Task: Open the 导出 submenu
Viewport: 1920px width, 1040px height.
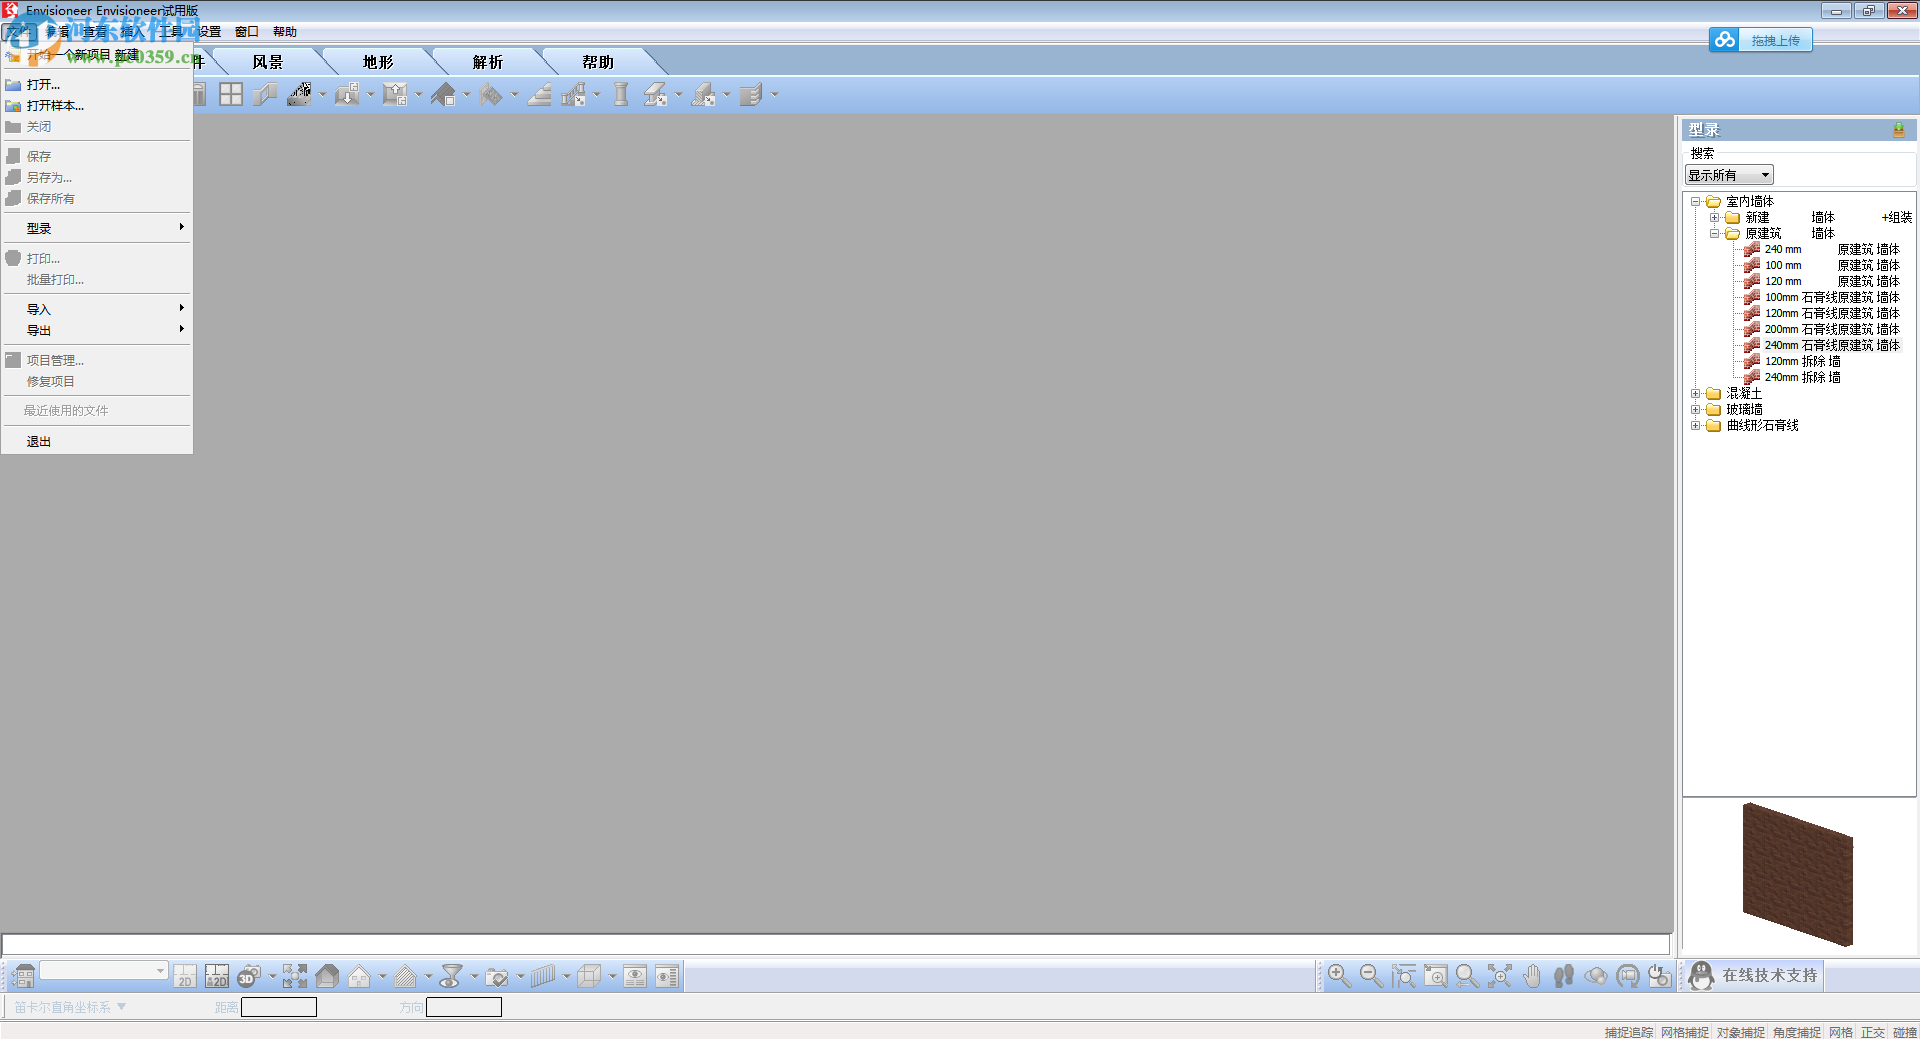Action: (97, 330)
